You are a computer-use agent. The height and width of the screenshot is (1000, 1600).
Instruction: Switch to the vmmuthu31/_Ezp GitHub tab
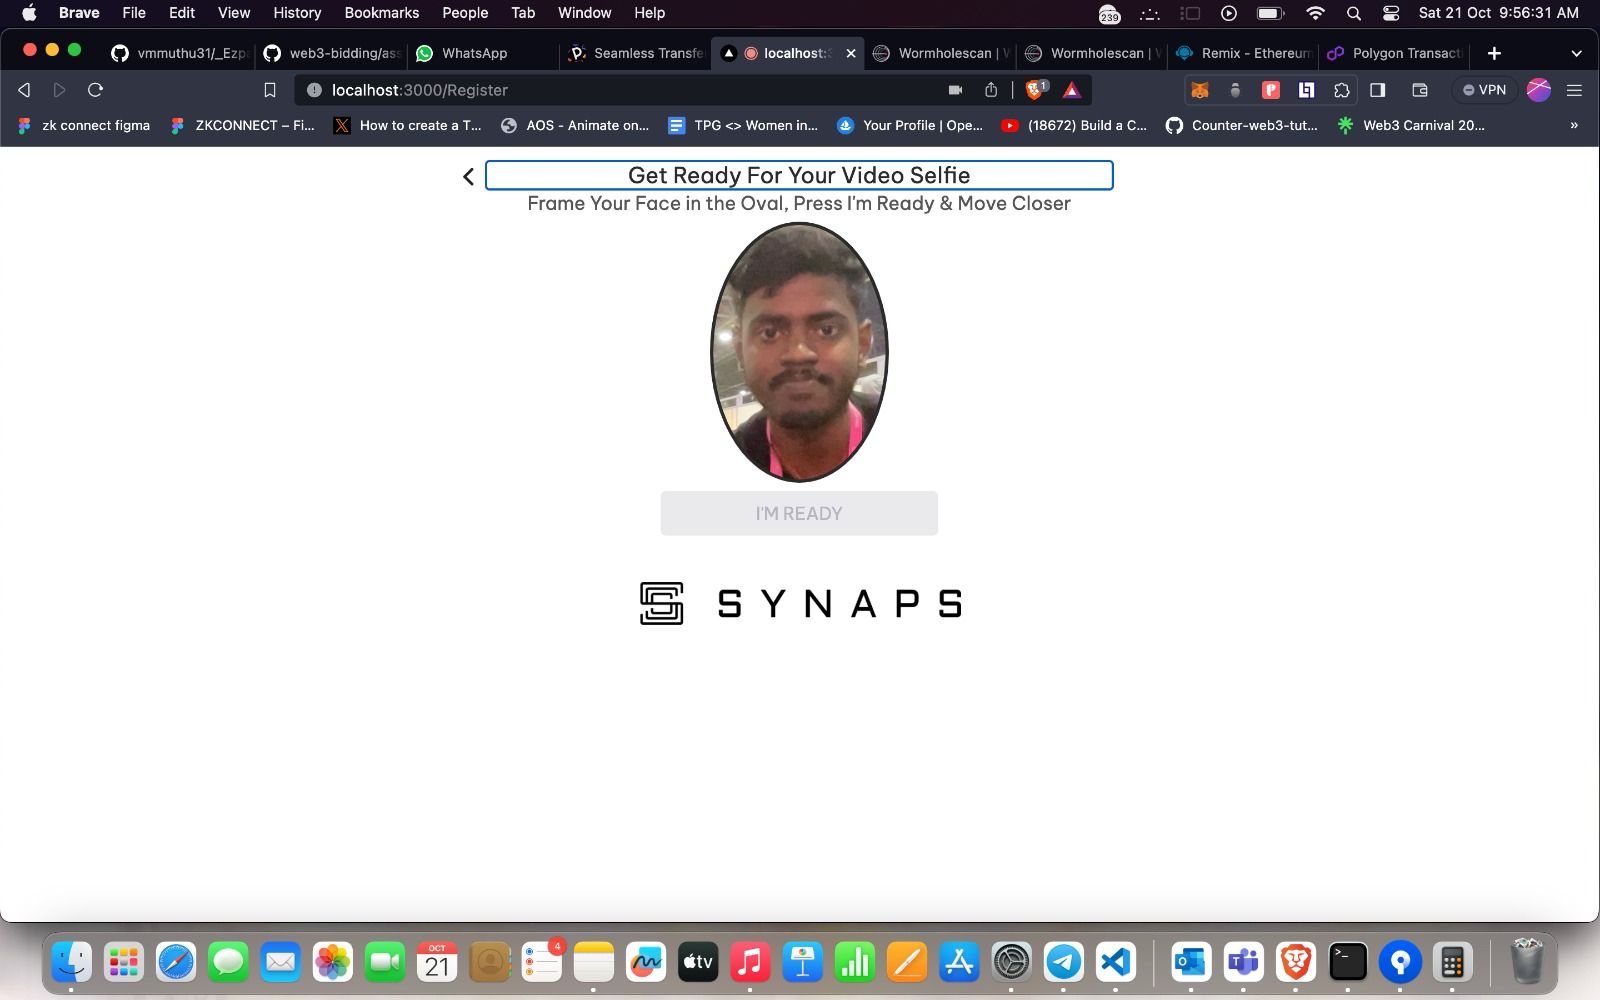pos(180,53)
